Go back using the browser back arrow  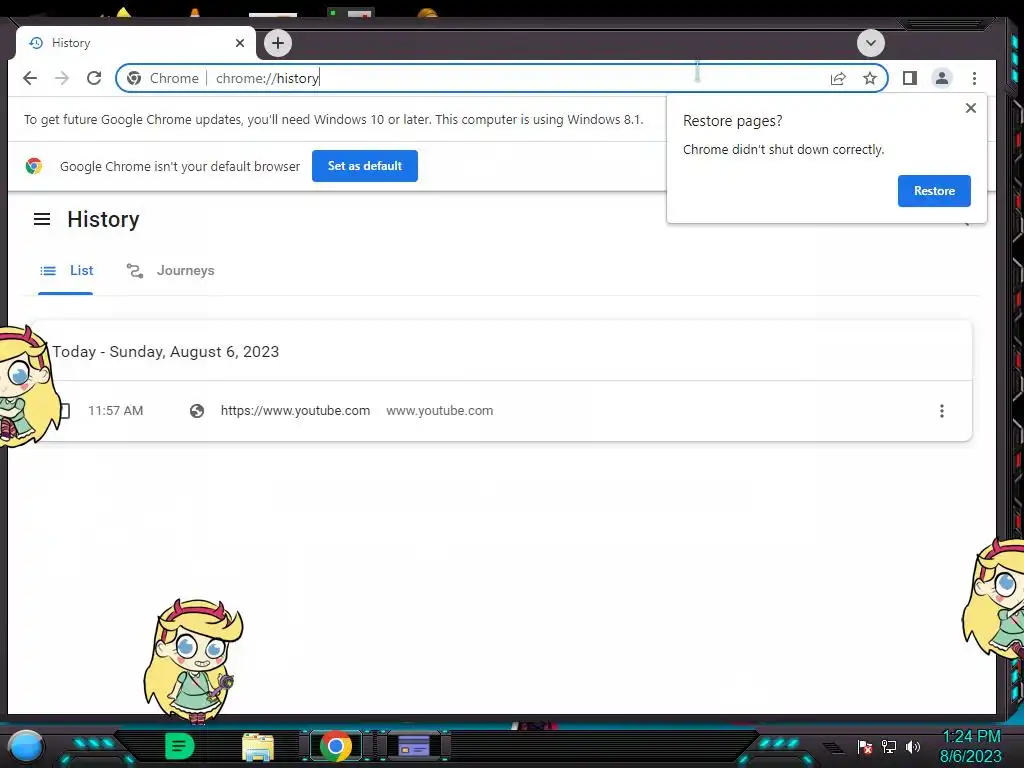point(30,78)
